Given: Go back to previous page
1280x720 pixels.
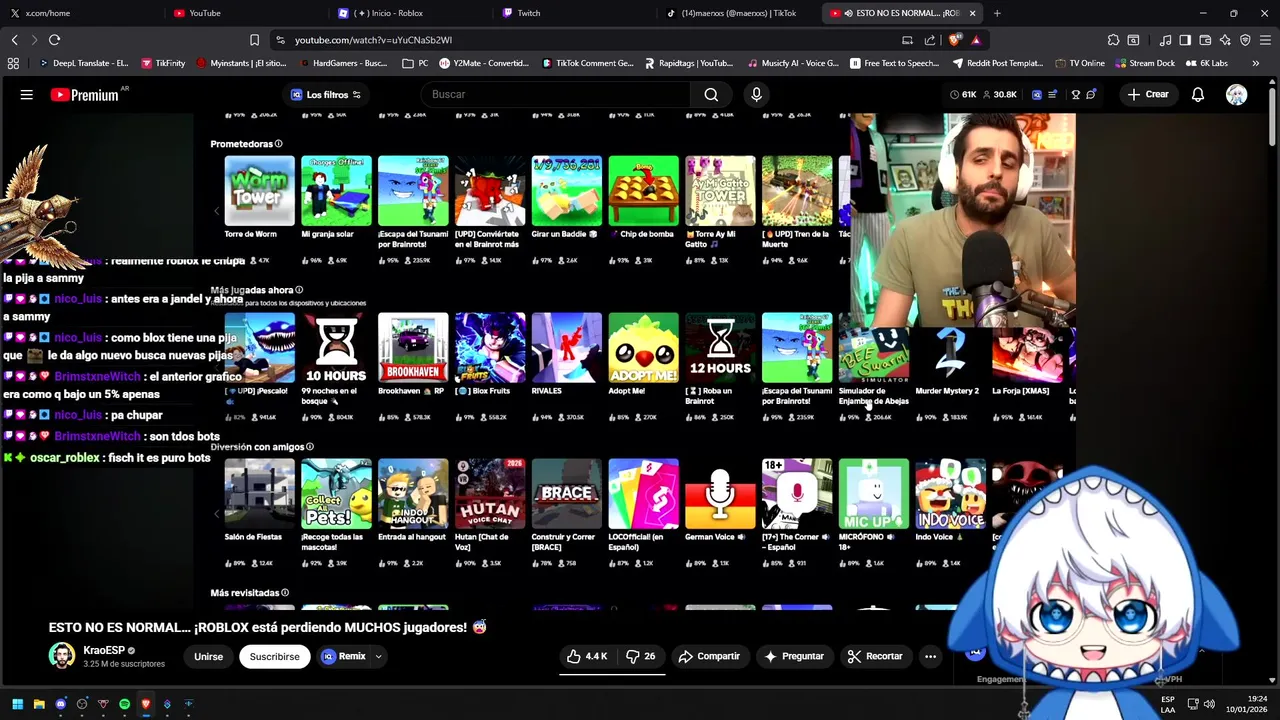Looking at the screenshot, I should 14,40.
